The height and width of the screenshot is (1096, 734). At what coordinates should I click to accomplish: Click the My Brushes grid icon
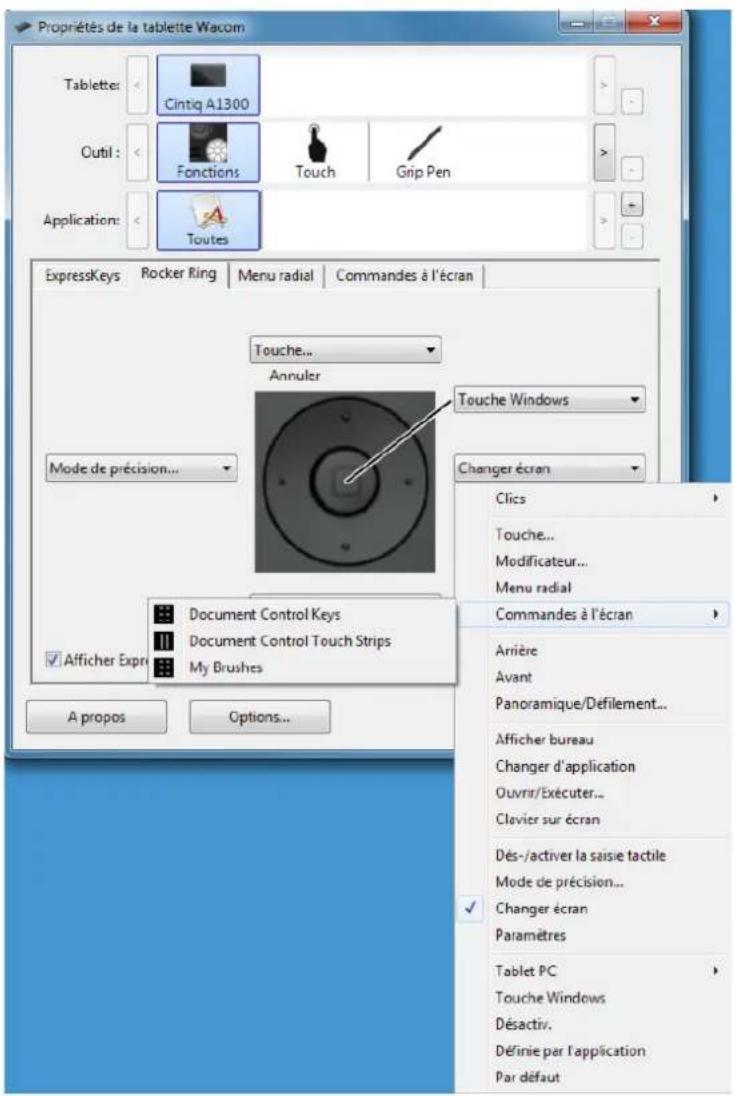click(164, 668)
